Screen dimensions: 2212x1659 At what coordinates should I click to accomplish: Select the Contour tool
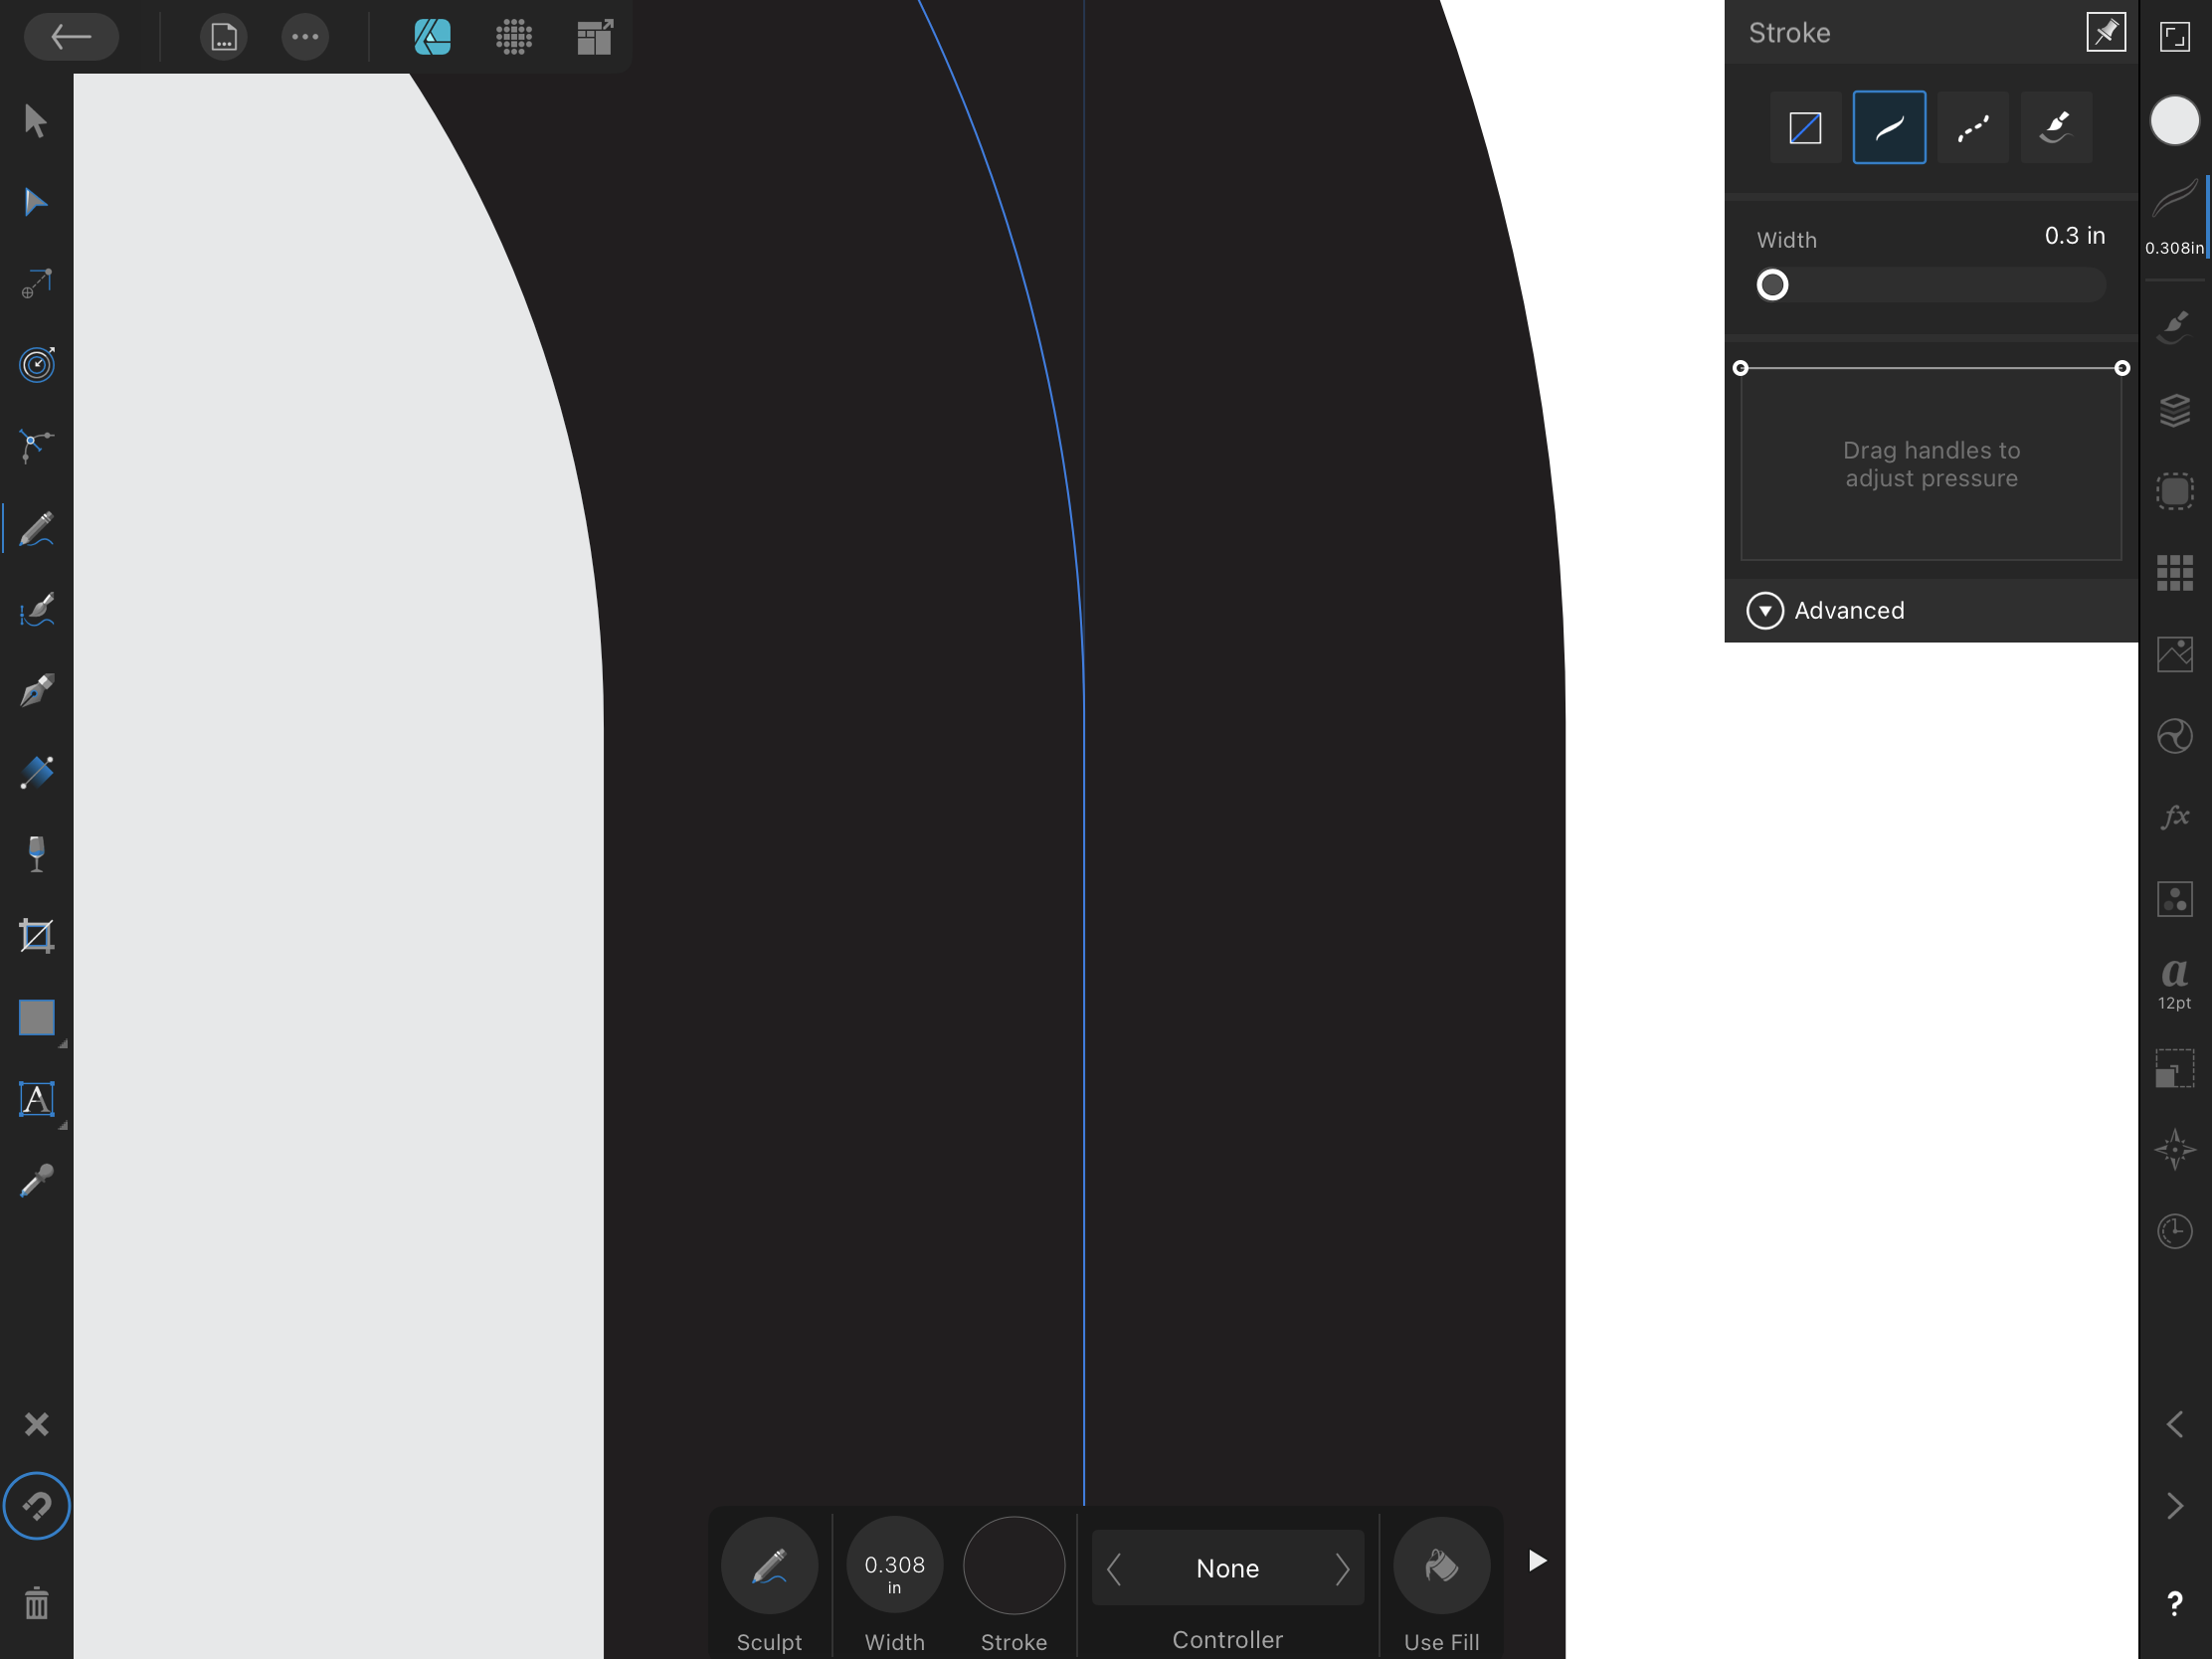coord(36,365)
